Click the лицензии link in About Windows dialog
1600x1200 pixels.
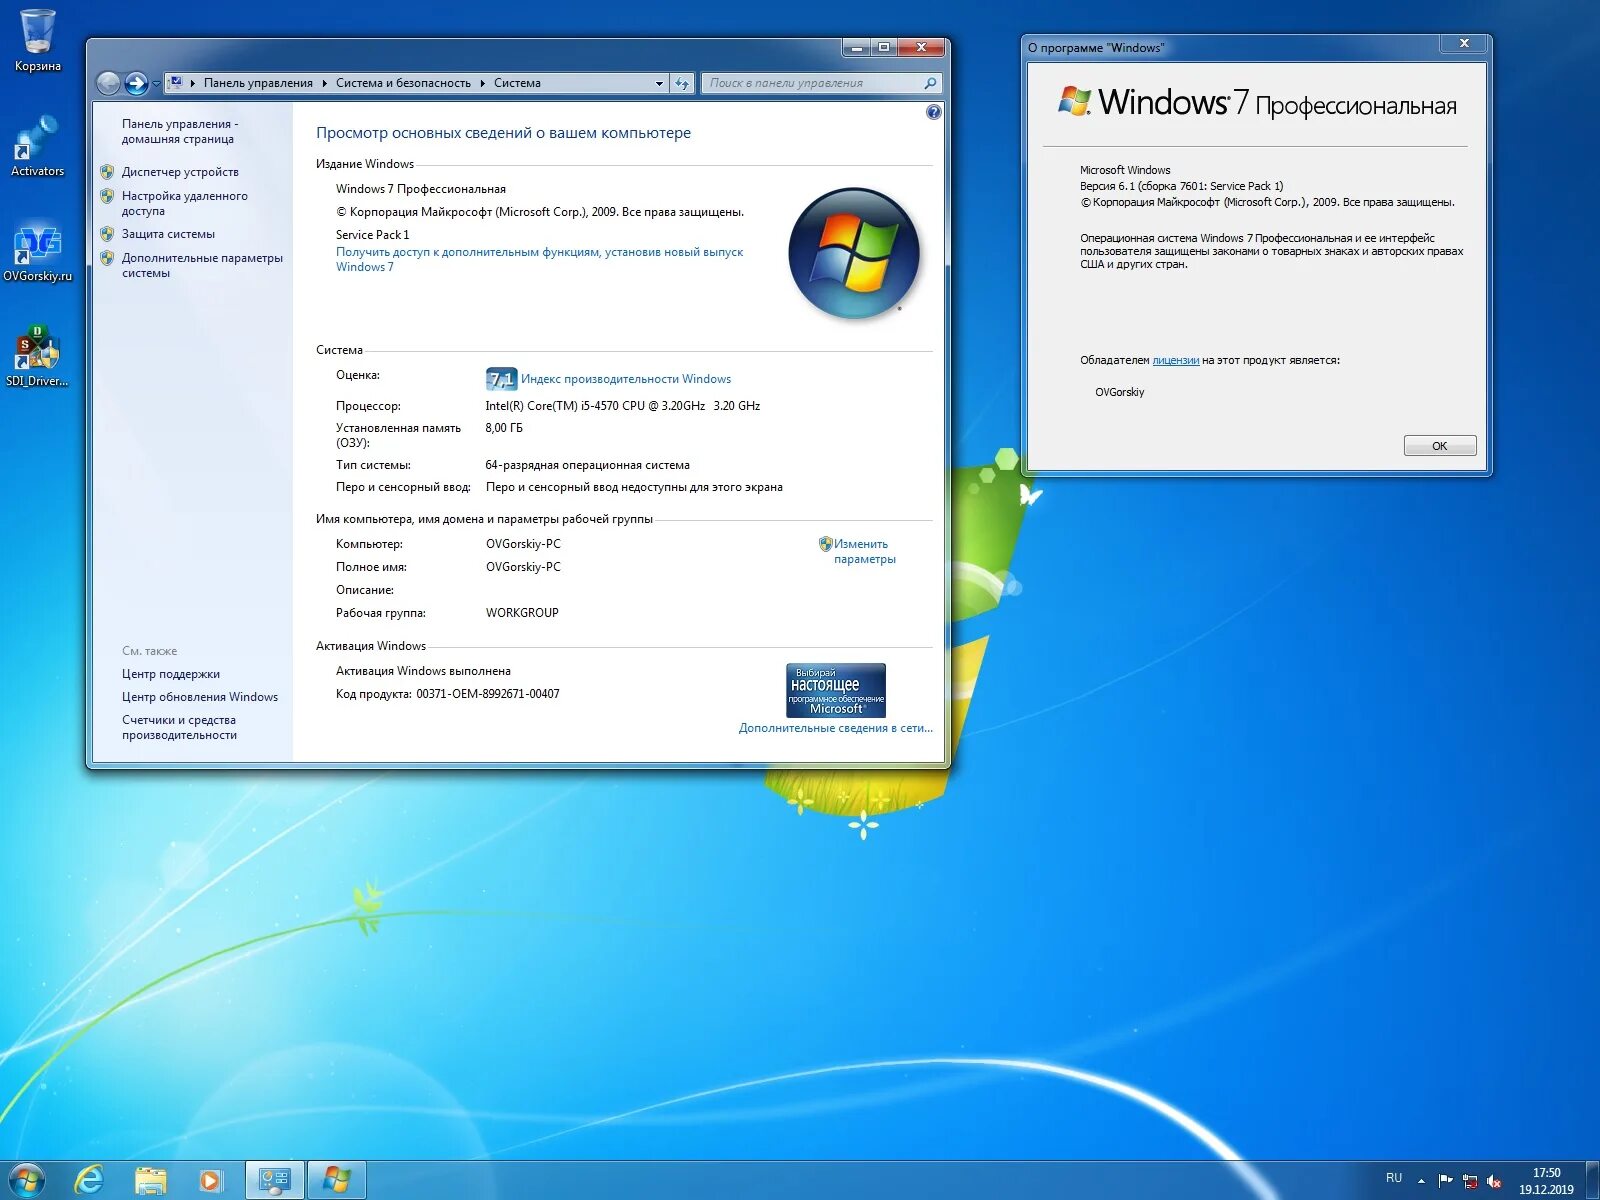(1176, 360)
